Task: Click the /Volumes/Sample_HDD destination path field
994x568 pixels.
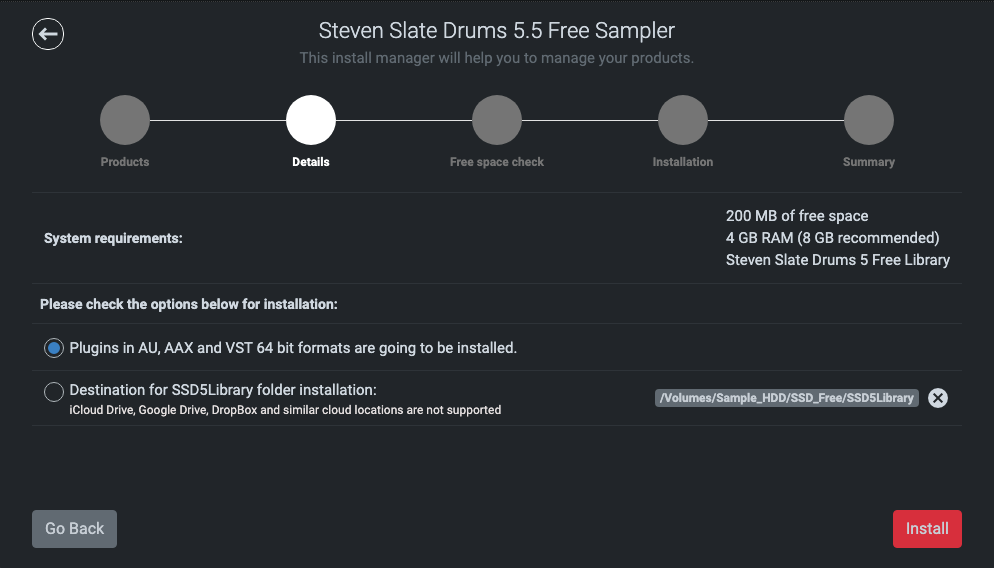Action: coord(787,397)
